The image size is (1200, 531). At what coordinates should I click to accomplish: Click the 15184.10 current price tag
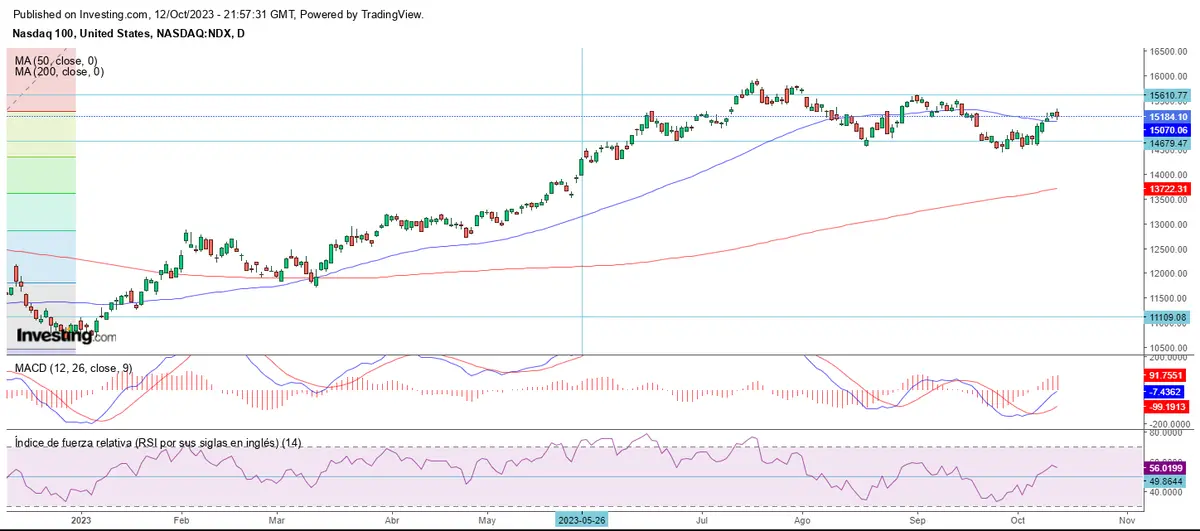(x=1167, y=117)
